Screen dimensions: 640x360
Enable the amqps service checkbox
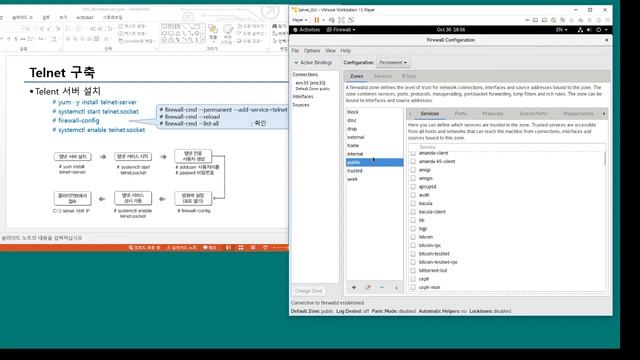pyautogui.click(x=413, y=178)
